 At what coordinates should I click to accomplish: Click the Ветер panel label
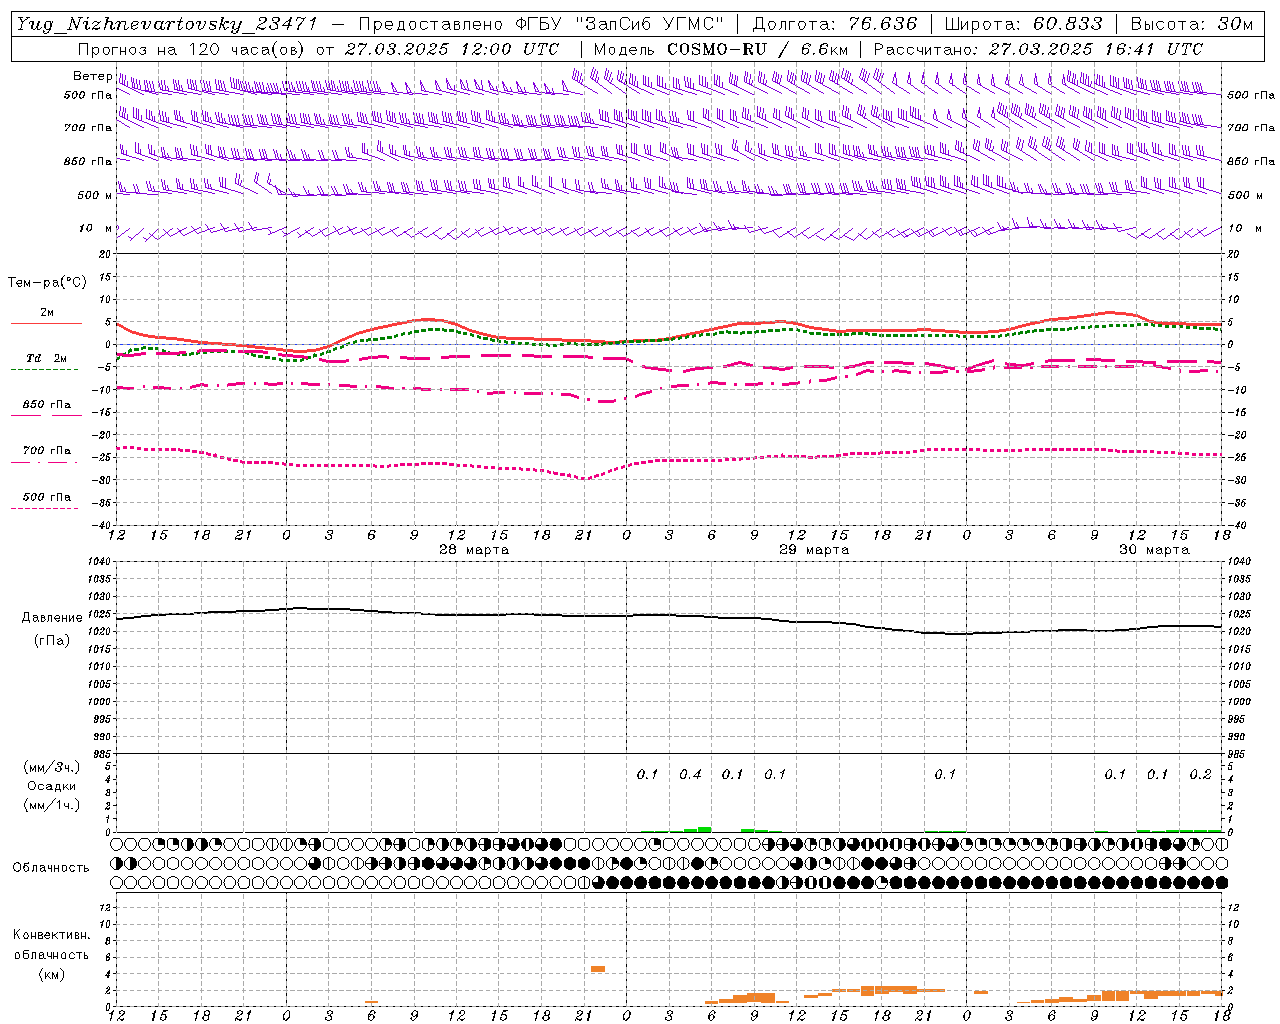tap(92, 76)
